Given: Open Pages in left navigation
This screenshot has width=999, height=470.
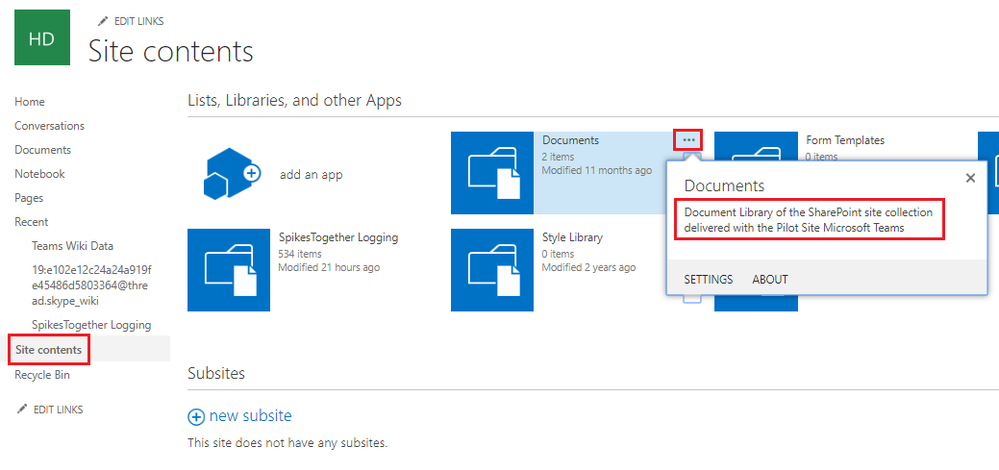Looking at the screenshot, I should (29, 198).
